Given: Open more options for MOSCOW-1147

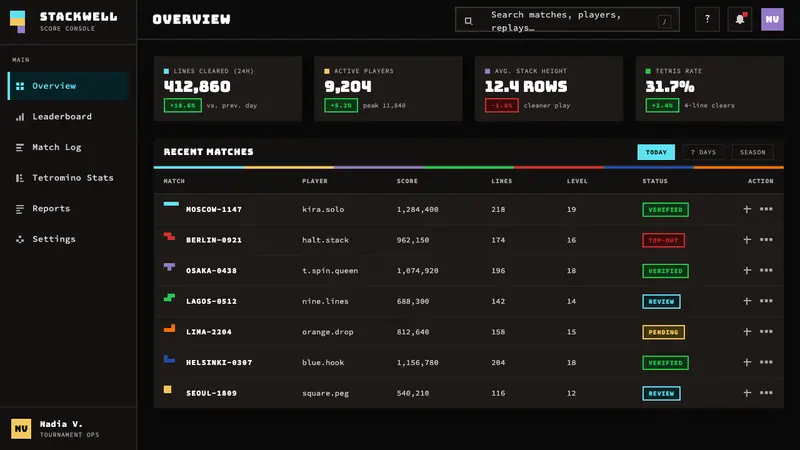Looking at the screenshot, I should [766, 209].
